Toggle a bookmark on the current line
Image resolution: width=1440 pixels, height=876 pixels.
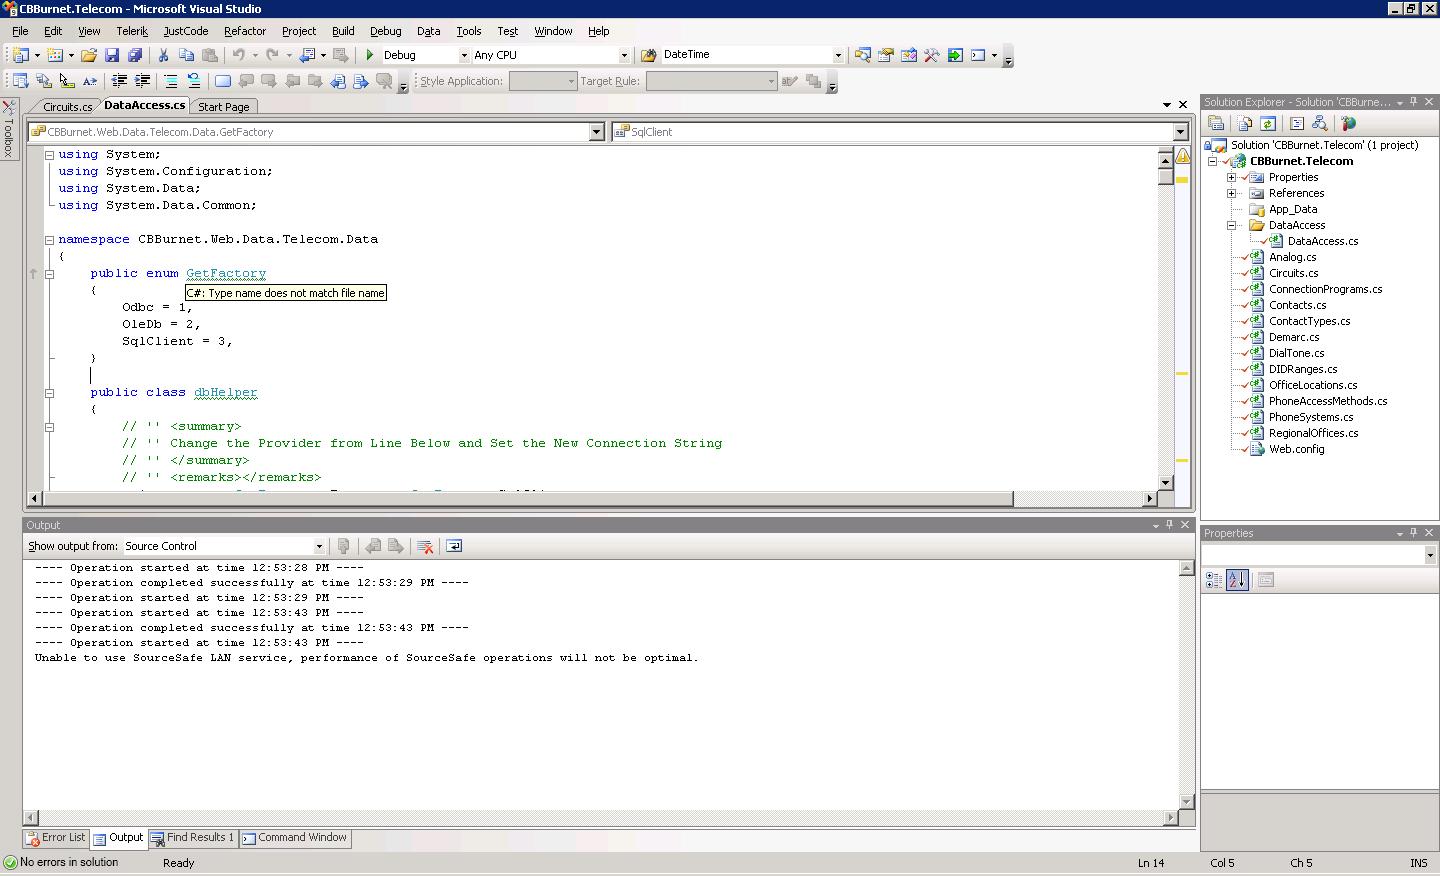(x=222, y=81)
